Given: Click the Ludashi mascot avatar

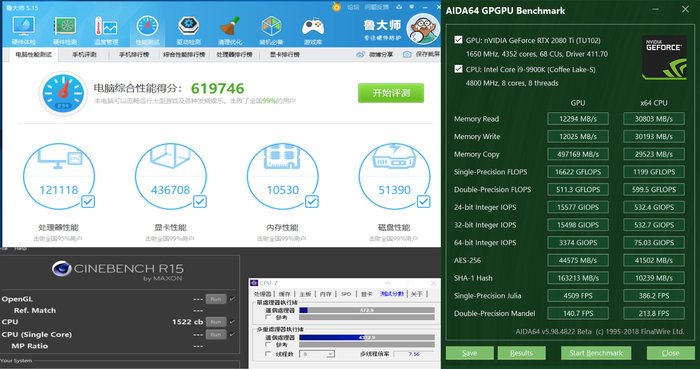Looking at the screenshot, I should (x=423, y=29).
